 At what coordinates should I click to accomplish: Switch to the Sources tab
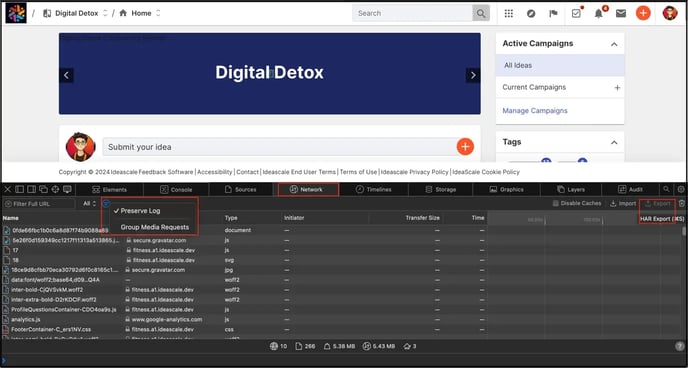coord(240,189)
